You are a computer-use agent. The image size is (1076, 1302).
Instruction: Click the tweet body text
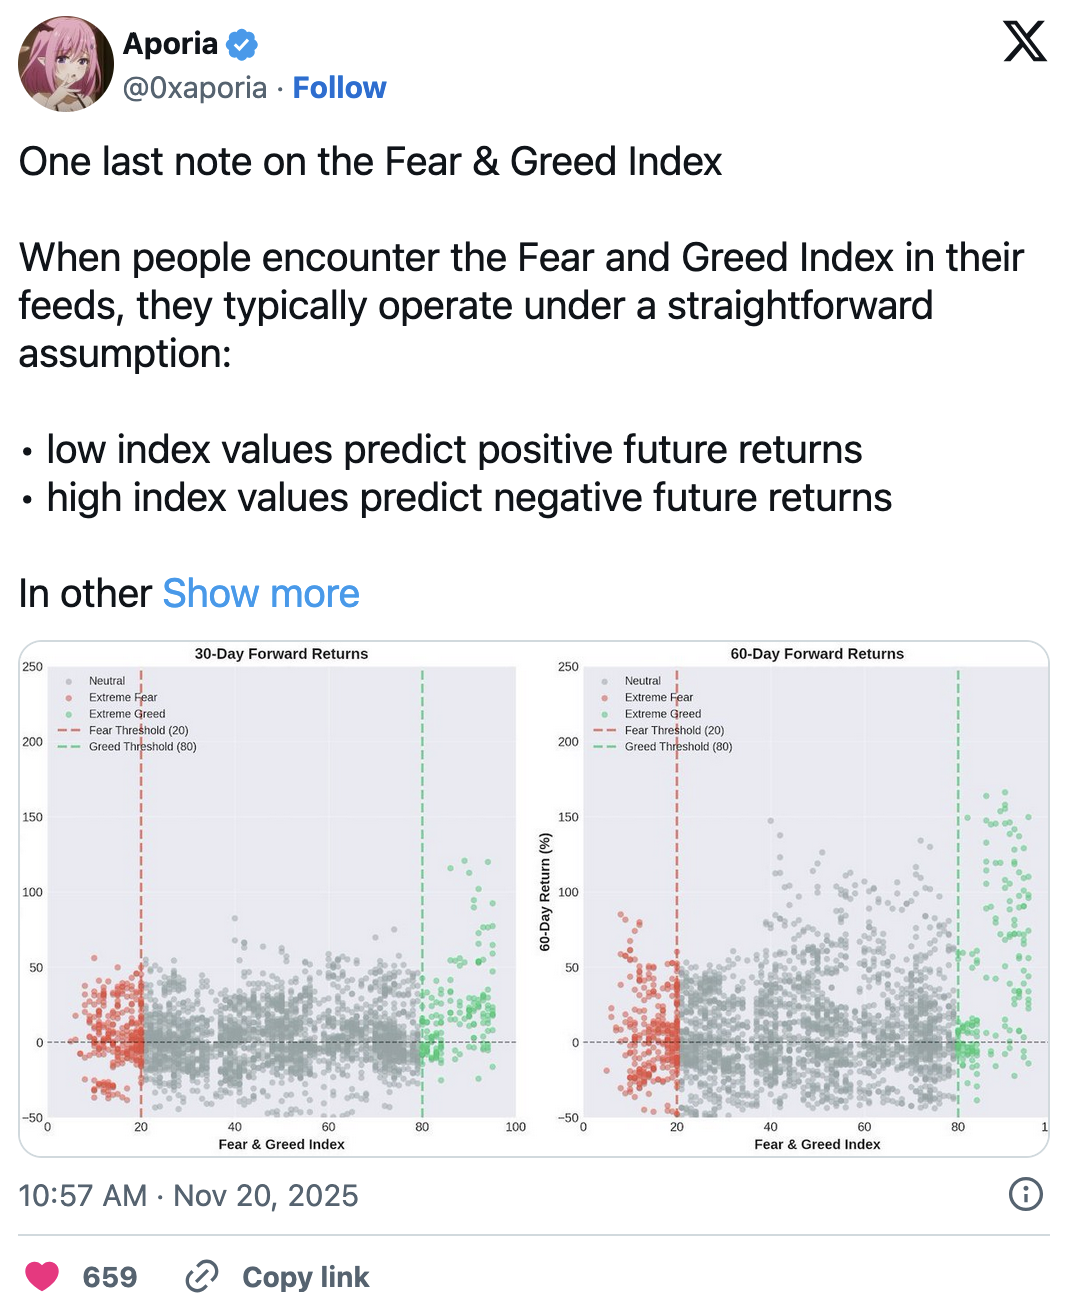tap(520, 306)
